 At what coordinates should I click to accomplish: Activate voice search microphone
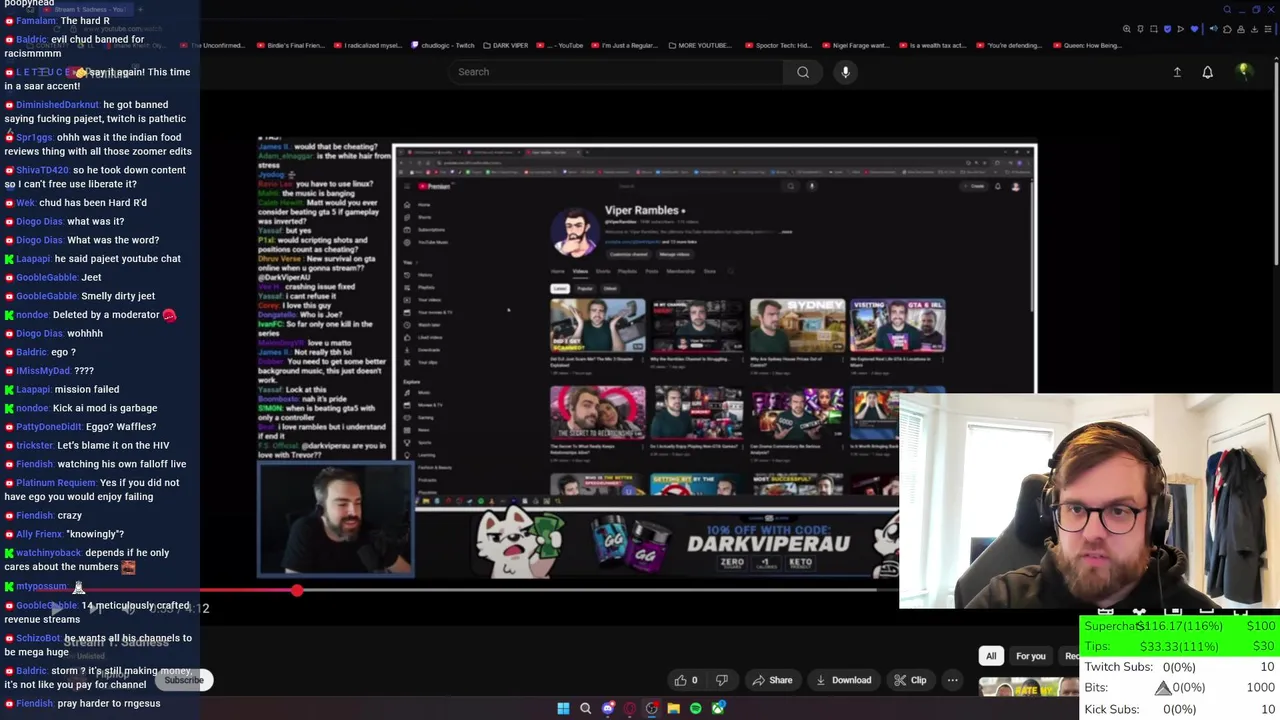[845, 72]
